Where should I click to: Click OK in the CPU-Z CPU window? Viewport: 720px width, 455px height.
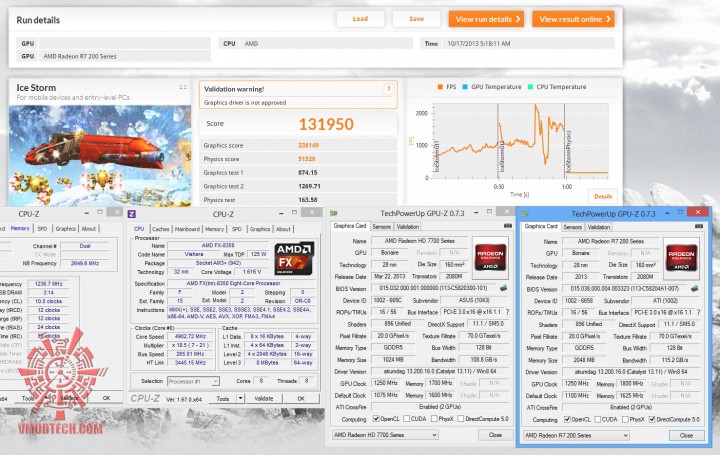click(x=301, y=399)
